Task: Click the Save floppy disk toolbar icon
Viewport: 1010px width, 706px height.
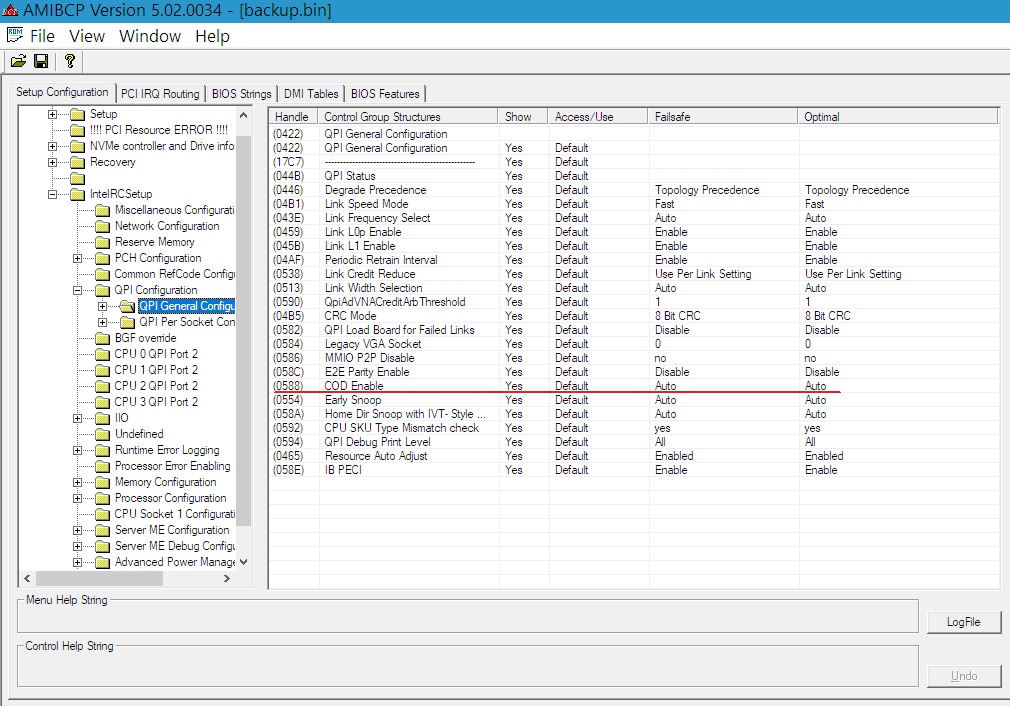Action: coord(41,61)
